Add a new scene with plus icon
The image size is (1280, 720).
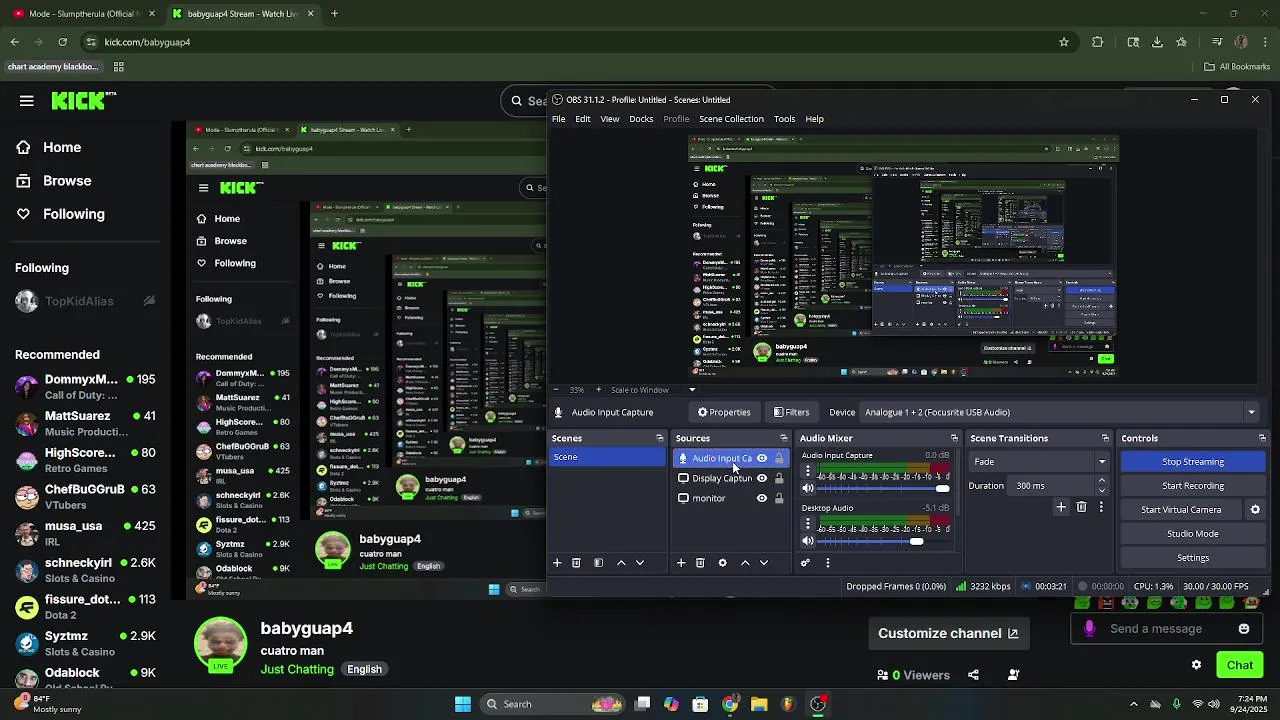(x=557, y=563)
